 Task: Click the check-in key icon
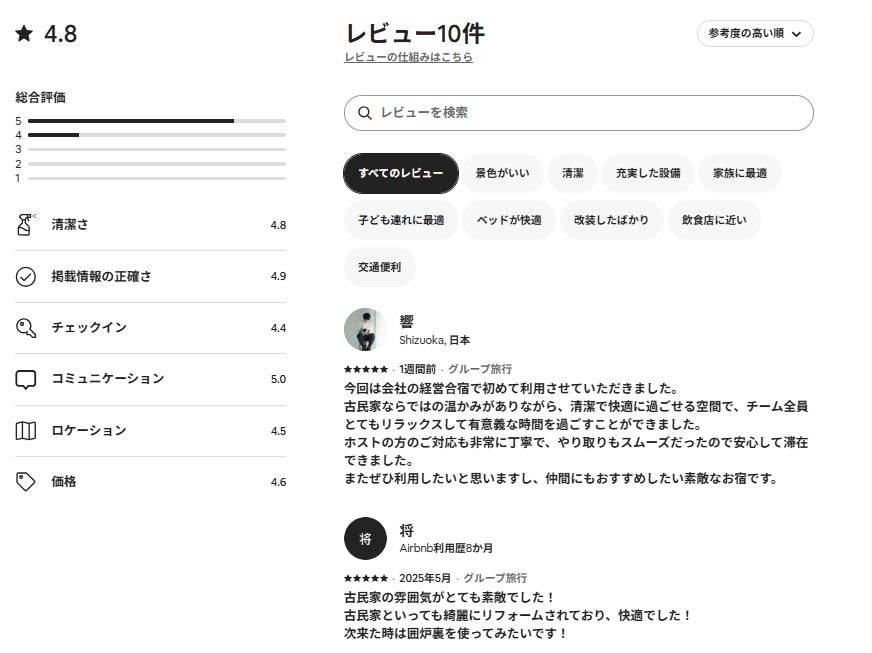[26, 328]
